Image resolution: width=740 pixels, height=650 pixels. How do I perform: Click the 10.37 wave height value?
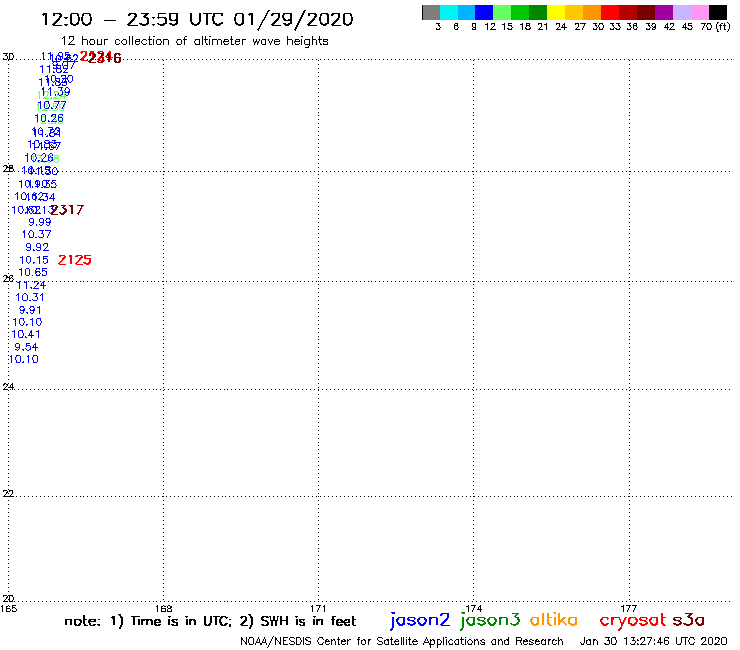pos(36,234)
